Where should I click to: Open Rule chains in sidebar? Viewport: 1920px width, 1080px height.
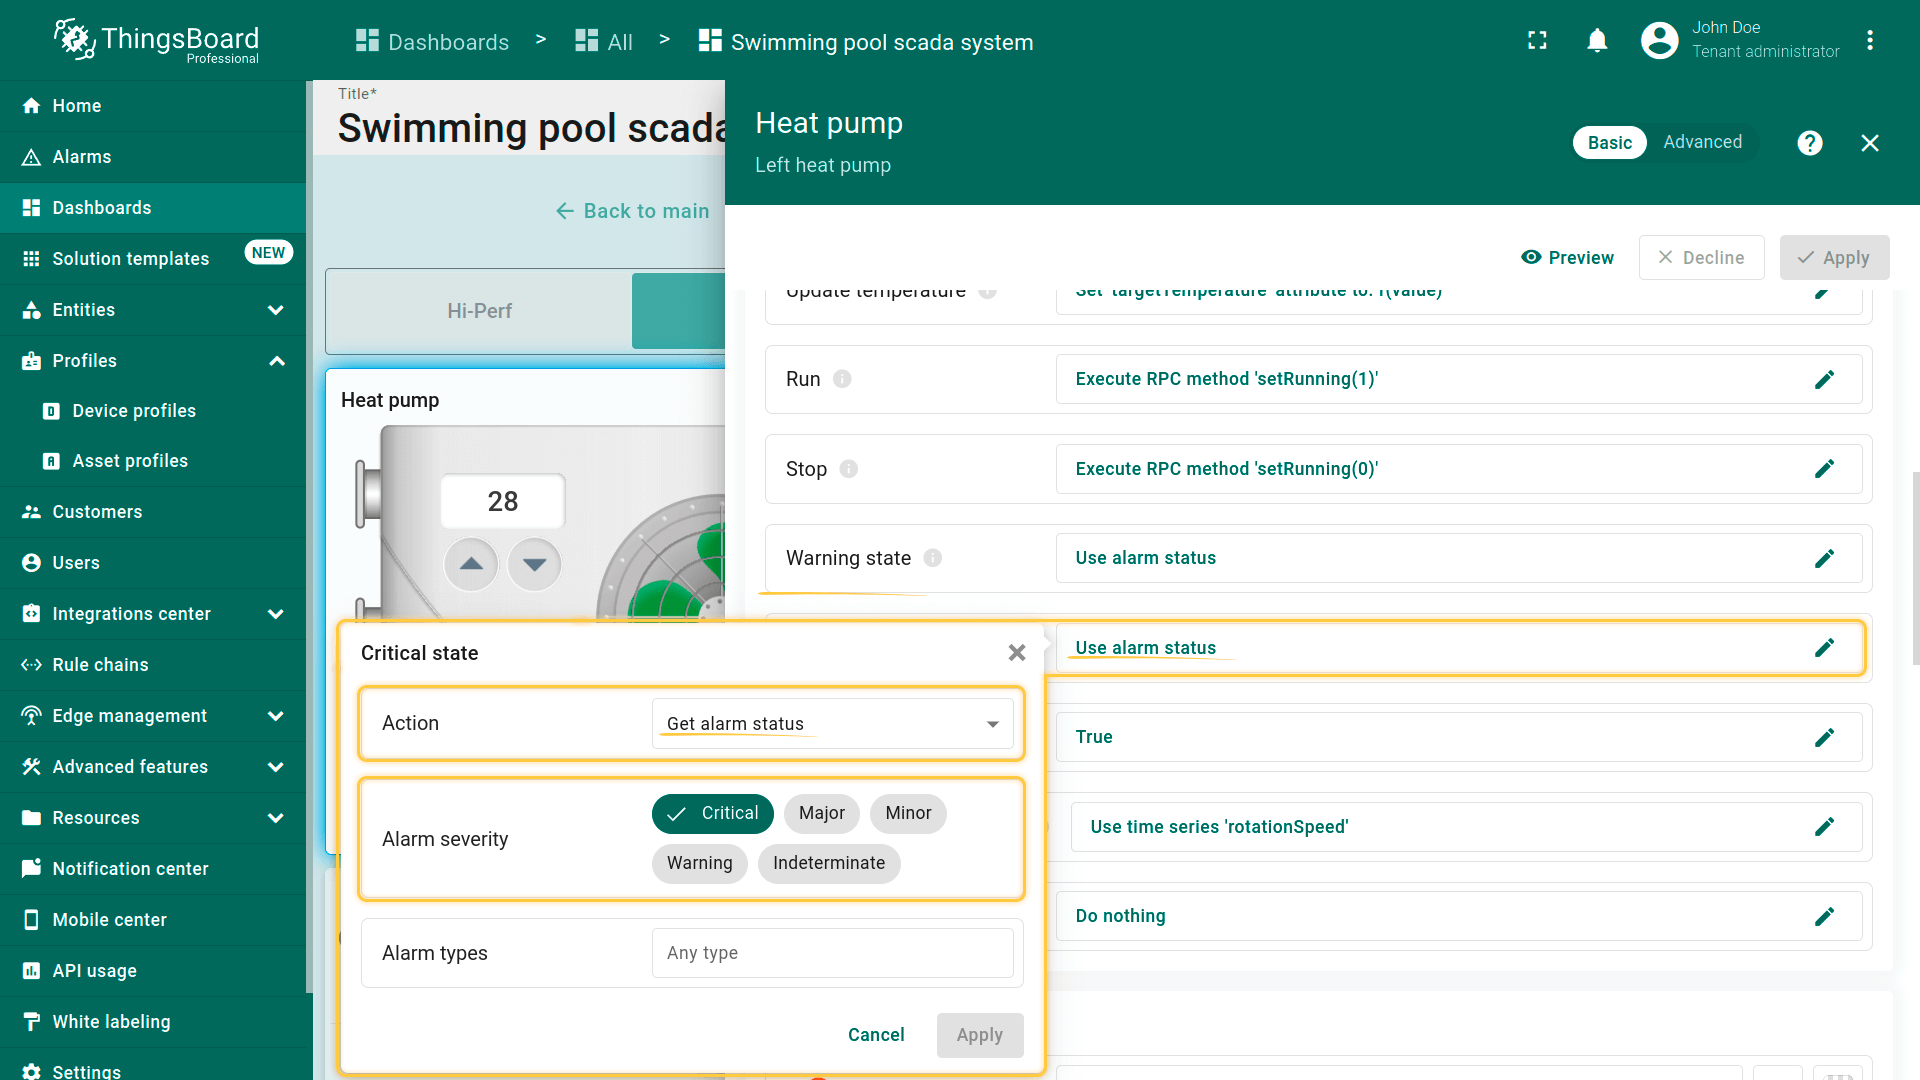(100, 665)
